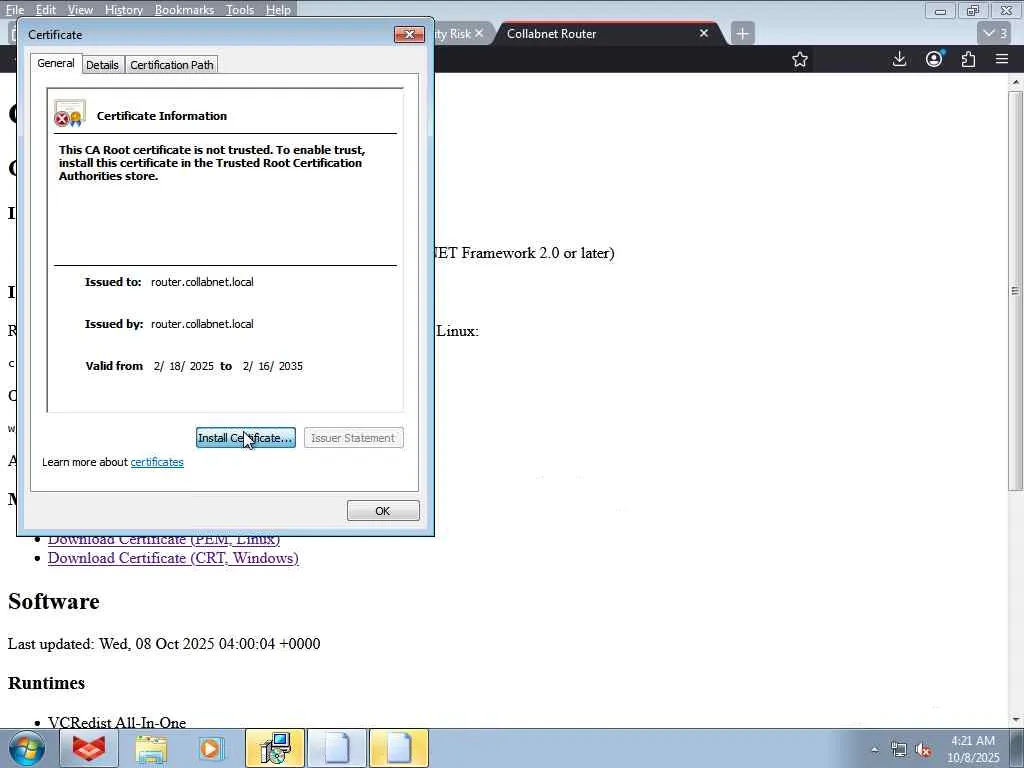Open the Certification Path tab

point(172,65)
